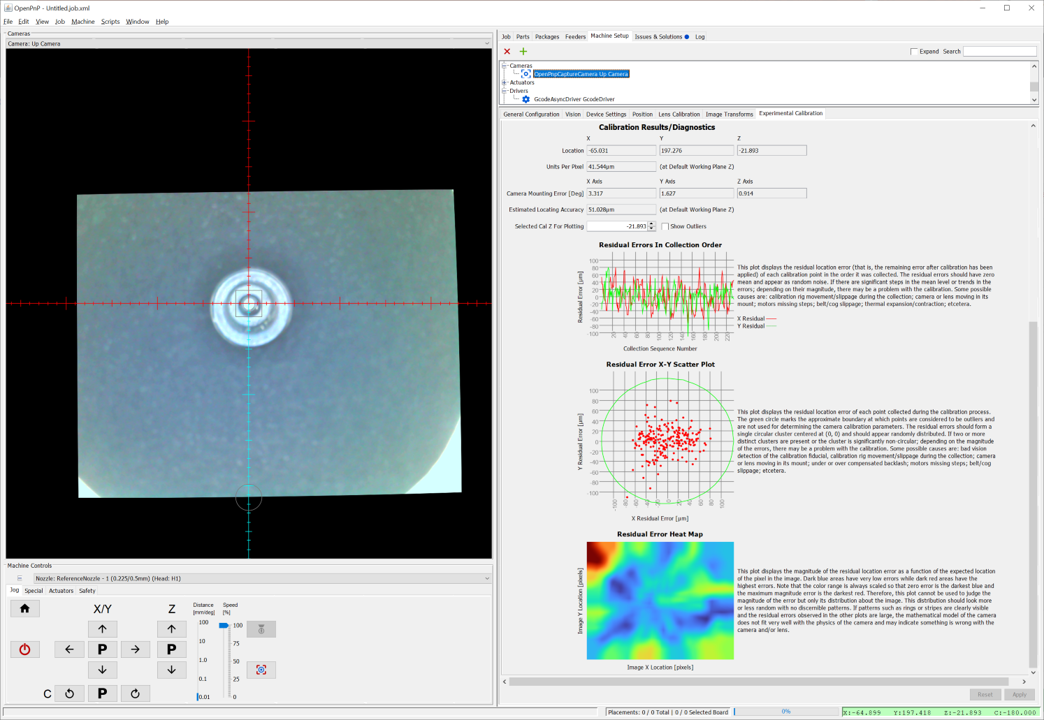
Task: Click the Search input field
Action: pyautogui.click(x=999, y=51)
